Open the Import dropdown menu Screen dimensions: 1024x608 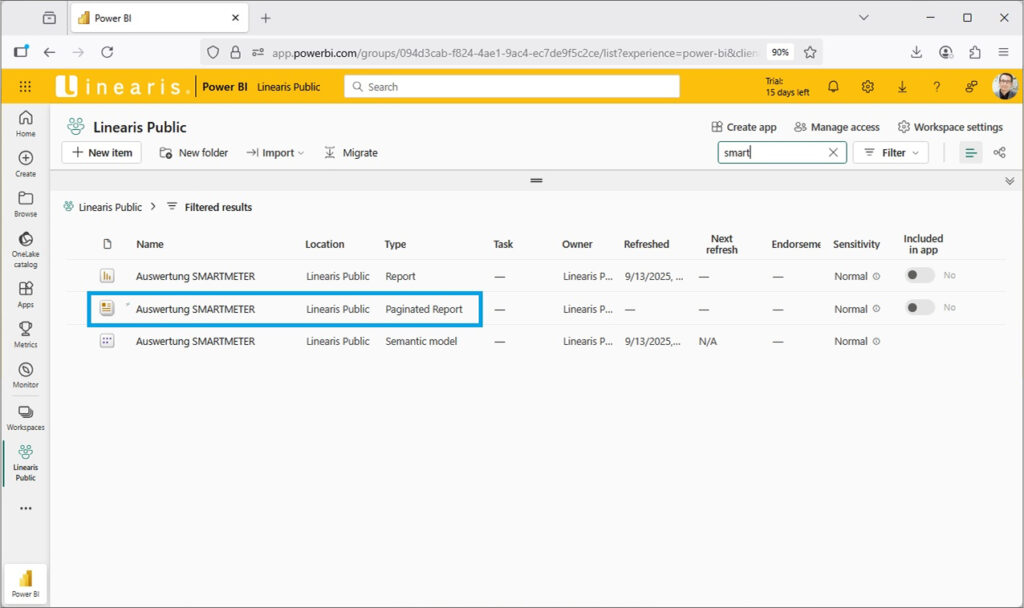point(276,153)
